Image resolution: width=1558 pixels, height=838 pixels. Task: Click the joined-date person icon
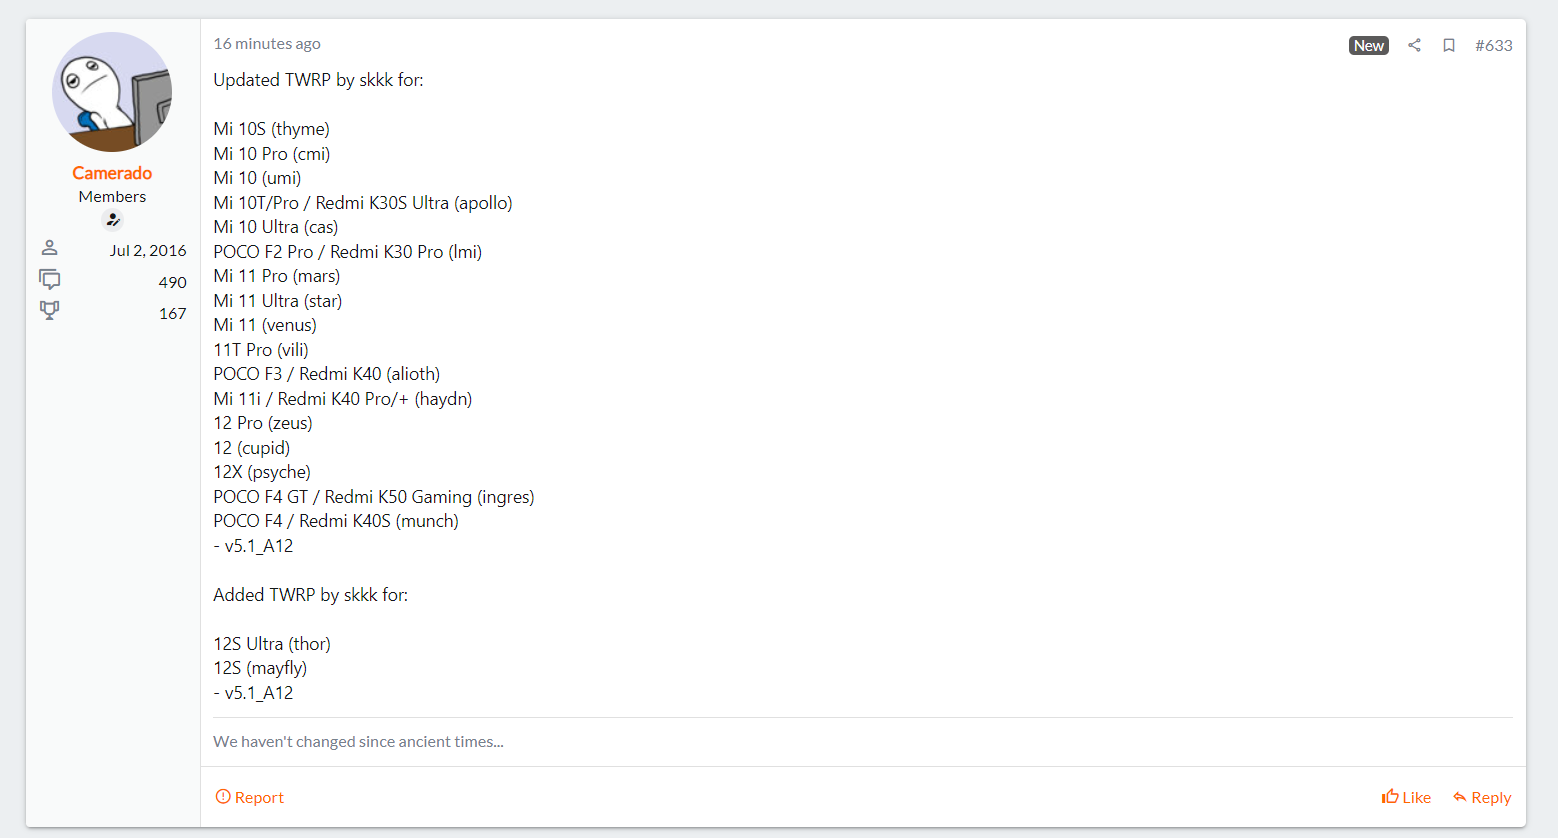(x=49, y=248)
